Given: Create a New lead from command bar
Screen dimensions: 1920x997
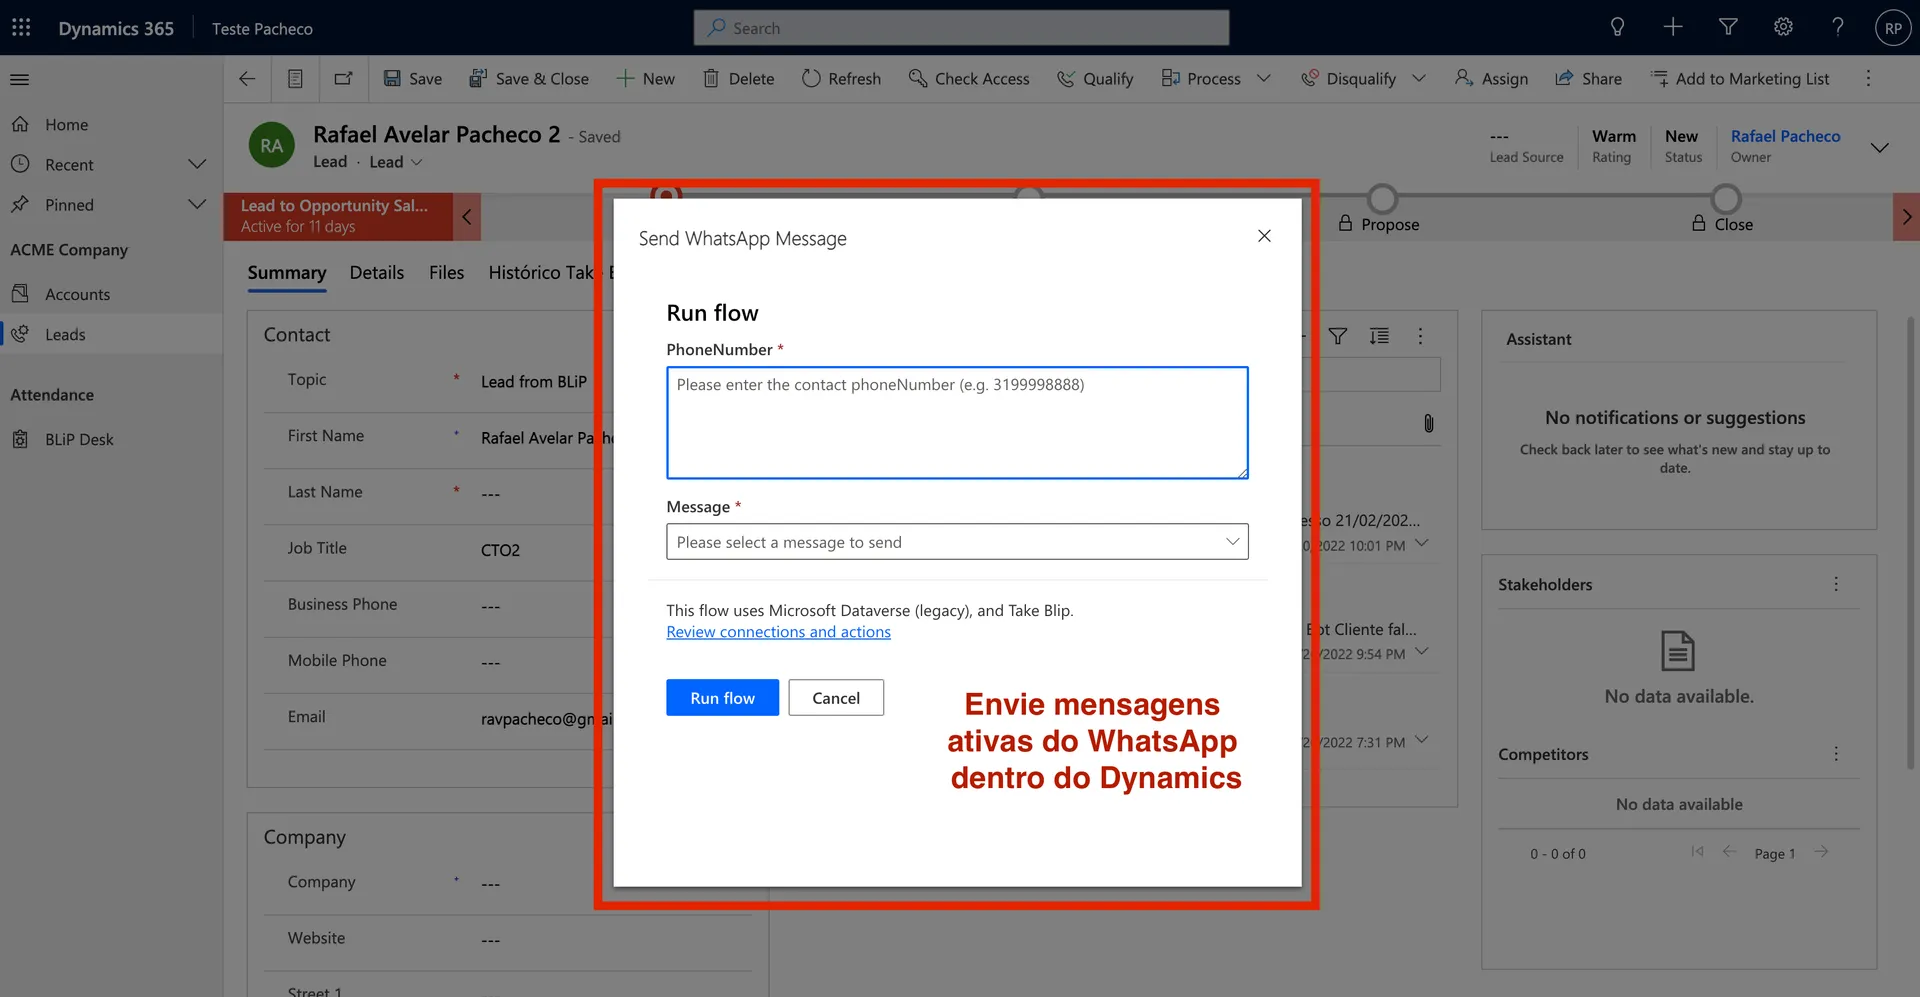Looking at the screenshot, I should pos(646,79).
